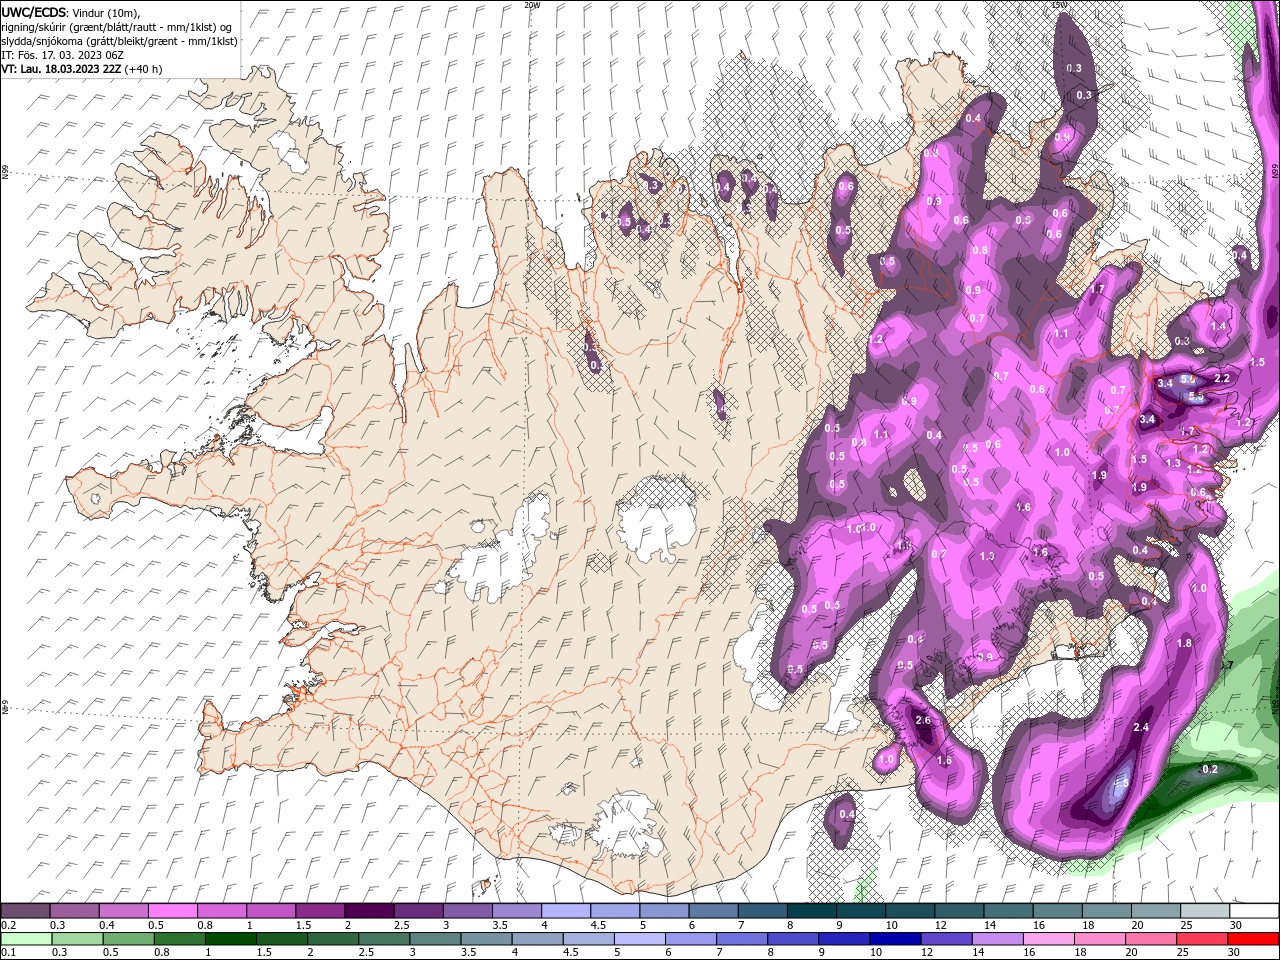Click the bright pink 0.5–0.8 snow legend swatch
Viewport: 1280px width, 960px height.
coord(172,911)
